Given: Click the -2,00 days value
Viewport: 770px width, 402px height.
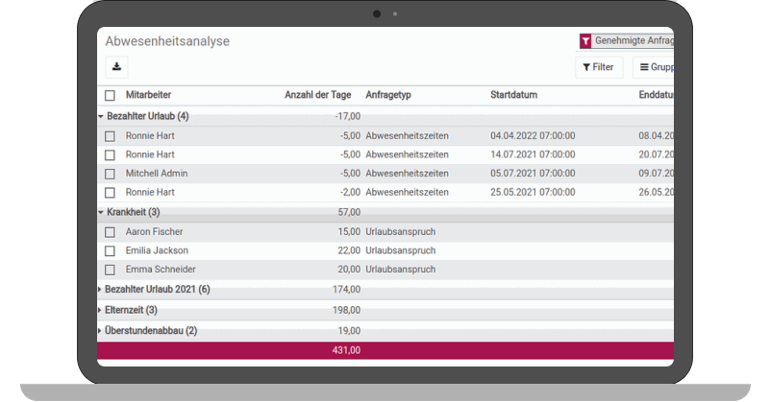Looking at the screenshot, I should (x=351, y=192).
